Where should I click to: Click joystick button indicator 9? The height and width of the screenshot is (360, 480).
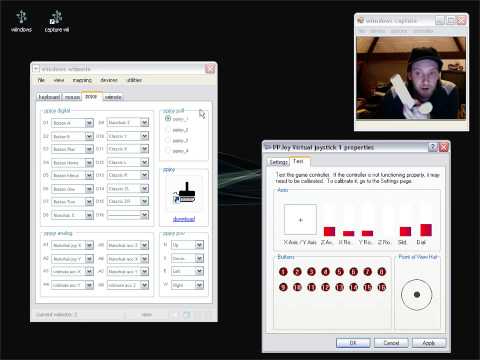[283, 287]
